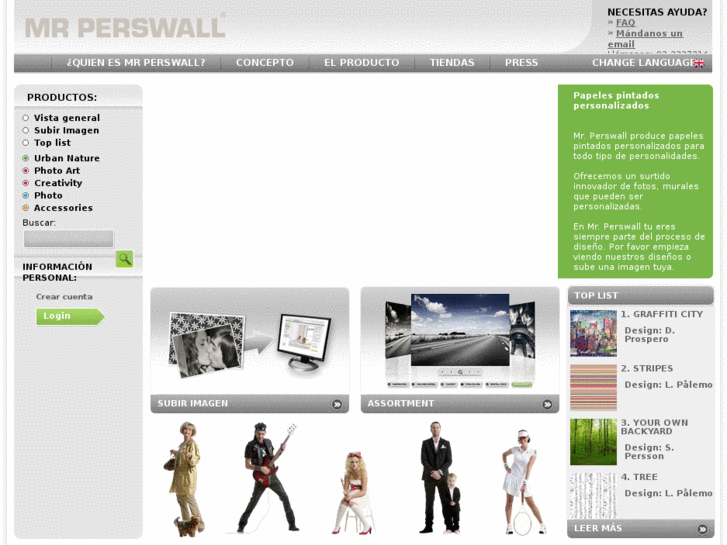Open the Your Own Backyard forest thumbnail
This screenshot has width=727, height=545.
593,442
